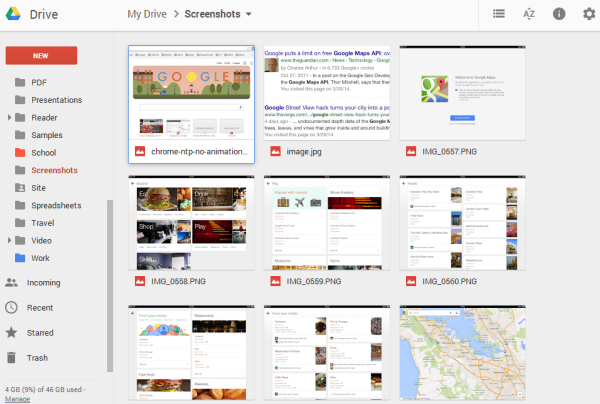Viewport: 600px width, 404px height.
Task: Select the IMG_0557.PNG Google Maps thumbnail
Action: pos(463,93)
